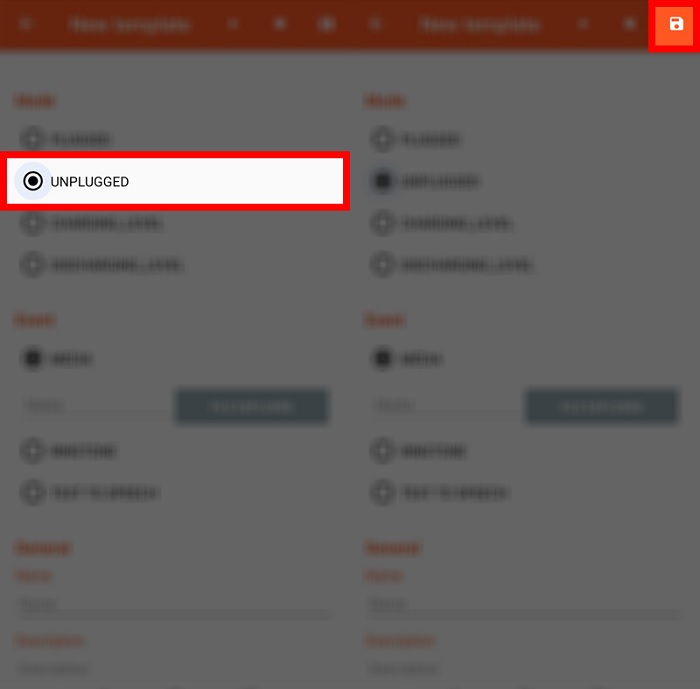The width and height of the screenshot is (700, 689).
Task: Save the template using the floppy disk icon
Action: pos(676,24)
